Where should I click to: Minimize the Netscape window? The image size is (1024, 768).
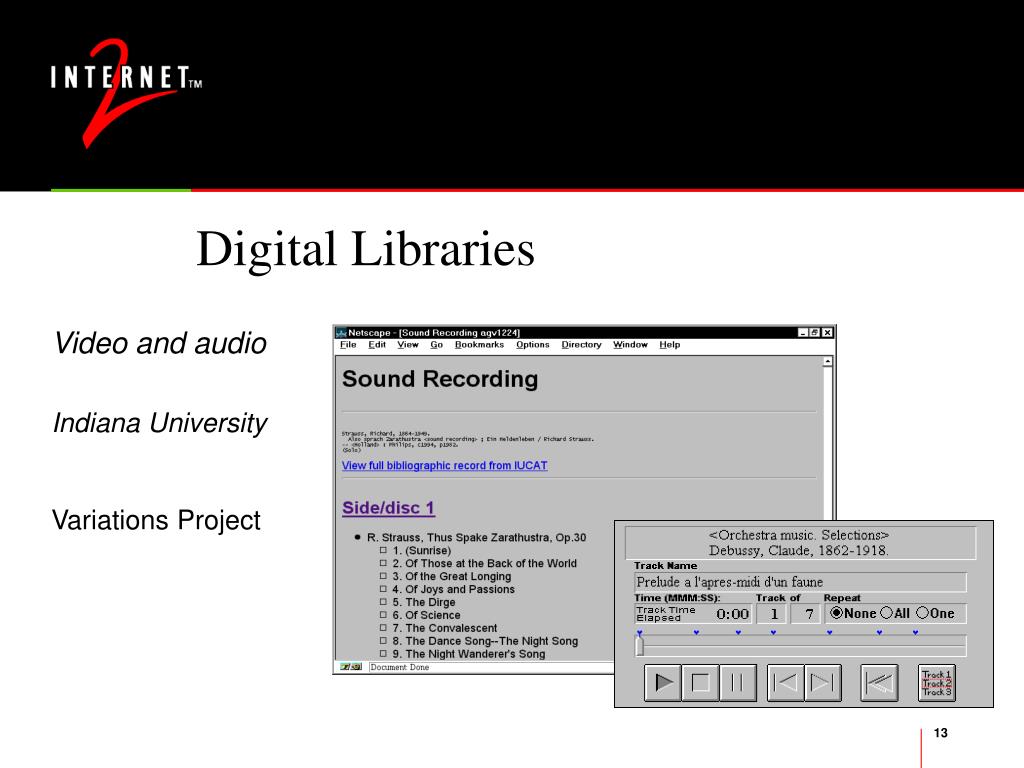click(803, 333)
